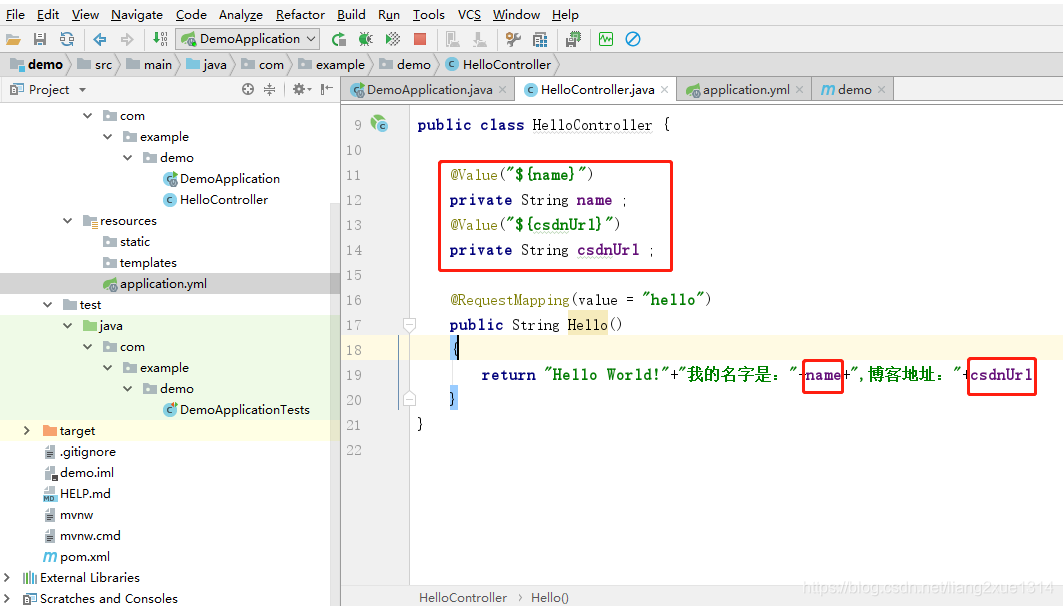Click the SDK chip toolbar icon
The width and height of the screenshot is (1063, 606).
[x=574, y=39]
